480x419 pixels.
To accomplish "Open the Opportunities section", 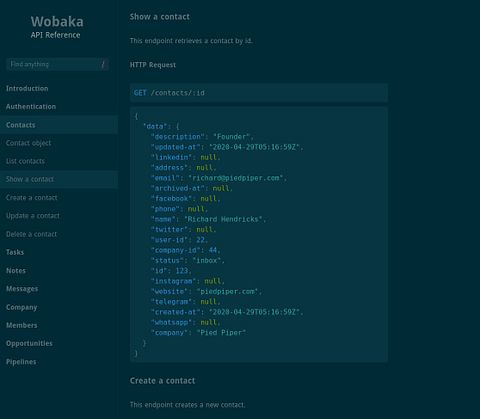I will click(29, 344).
